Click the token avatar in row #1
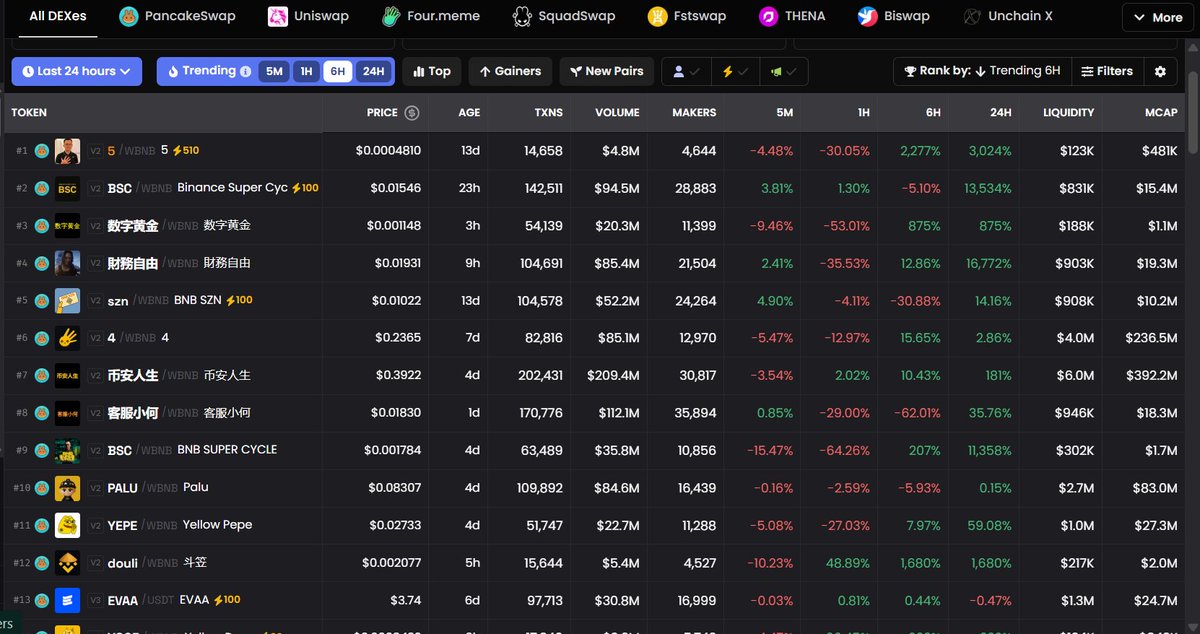The width and height of the screenshot is (1200, 634). tap(67, 151)
